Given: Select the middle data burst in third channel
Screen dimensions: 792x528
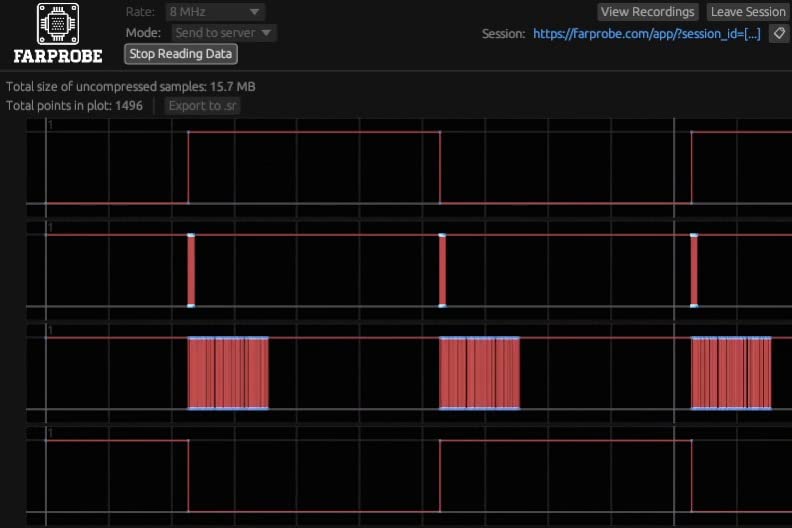Looking at the screenshot, I should (480, 373).
